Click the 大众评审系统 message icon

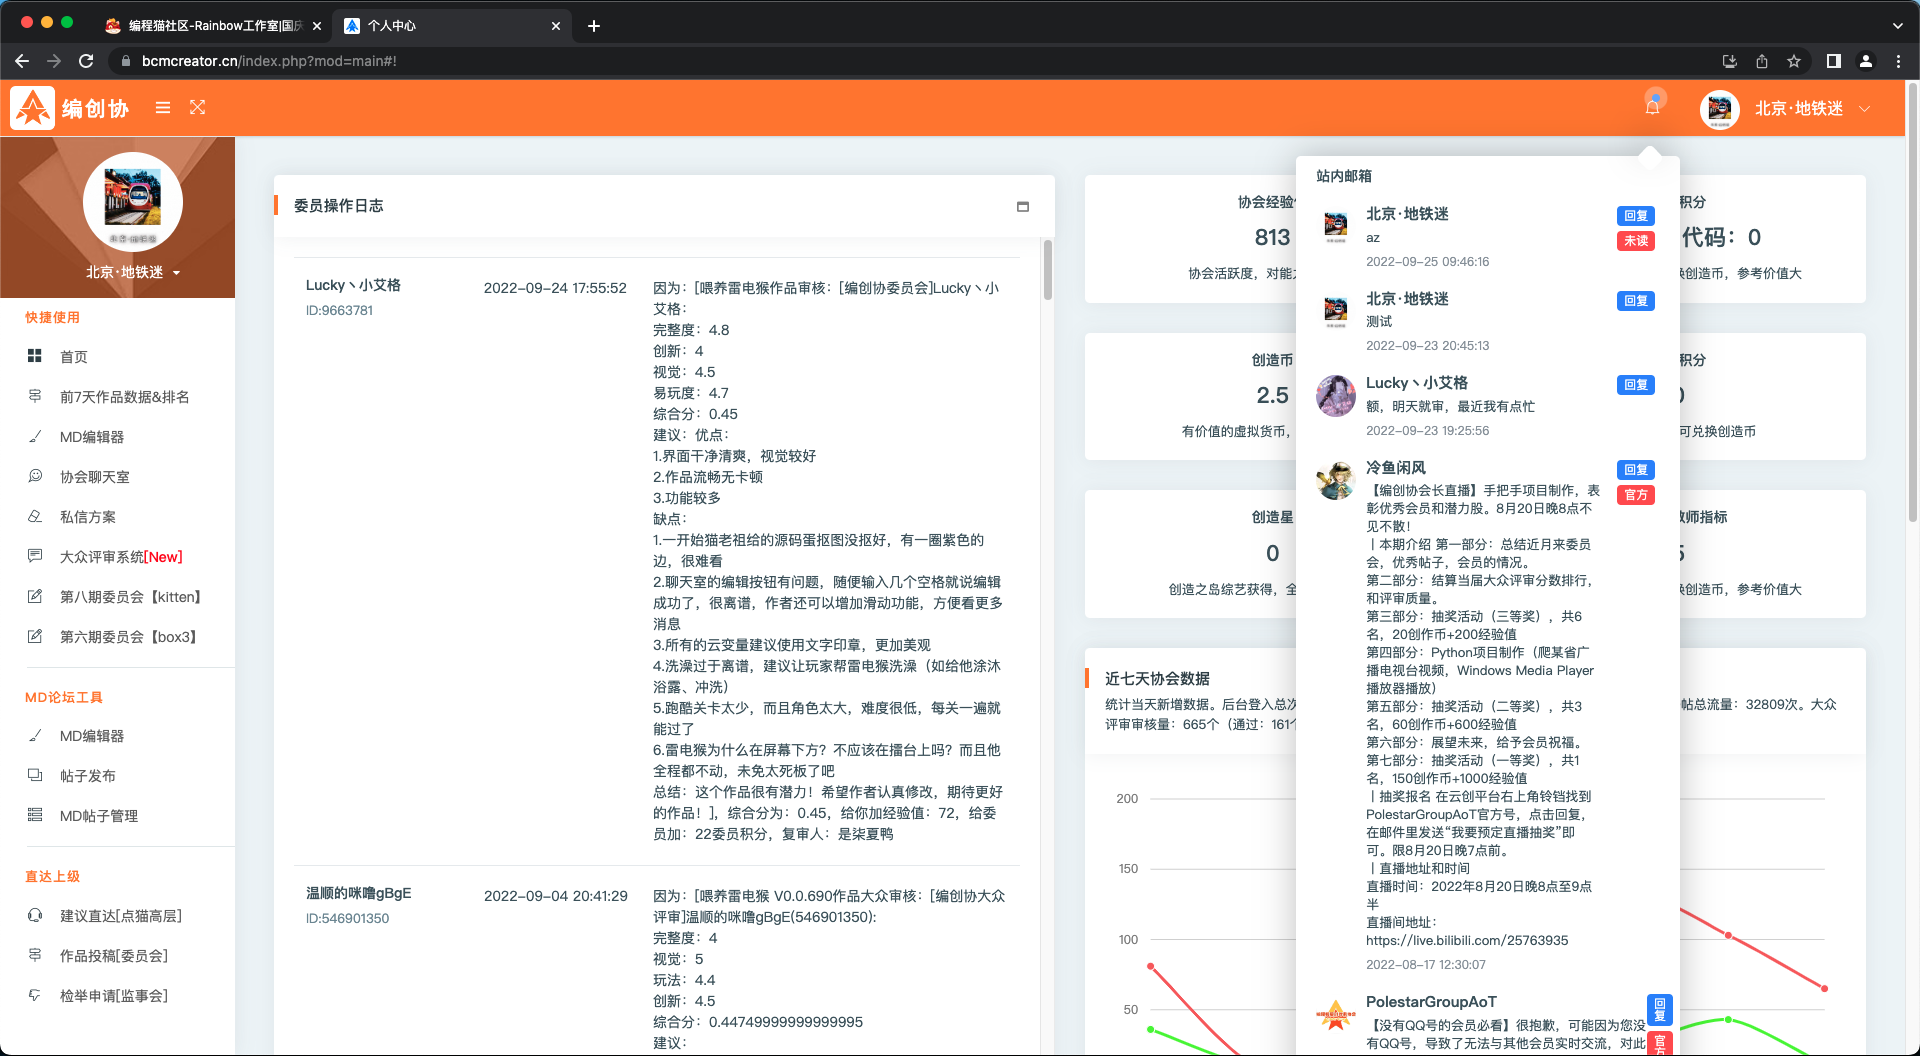(35, 556)
